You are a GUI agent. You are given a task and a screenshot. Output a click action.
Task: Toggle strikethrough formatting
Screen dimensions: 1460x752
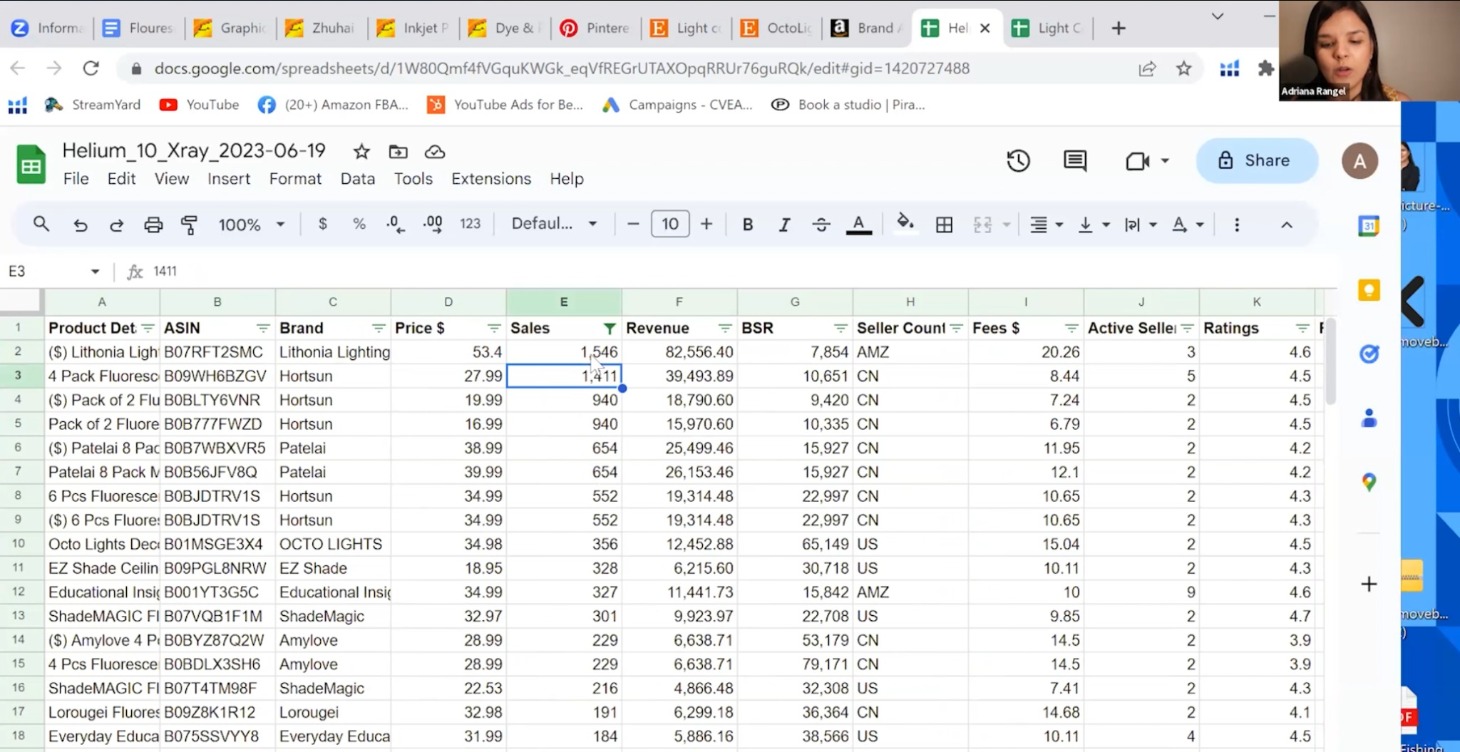click(821, 225)
